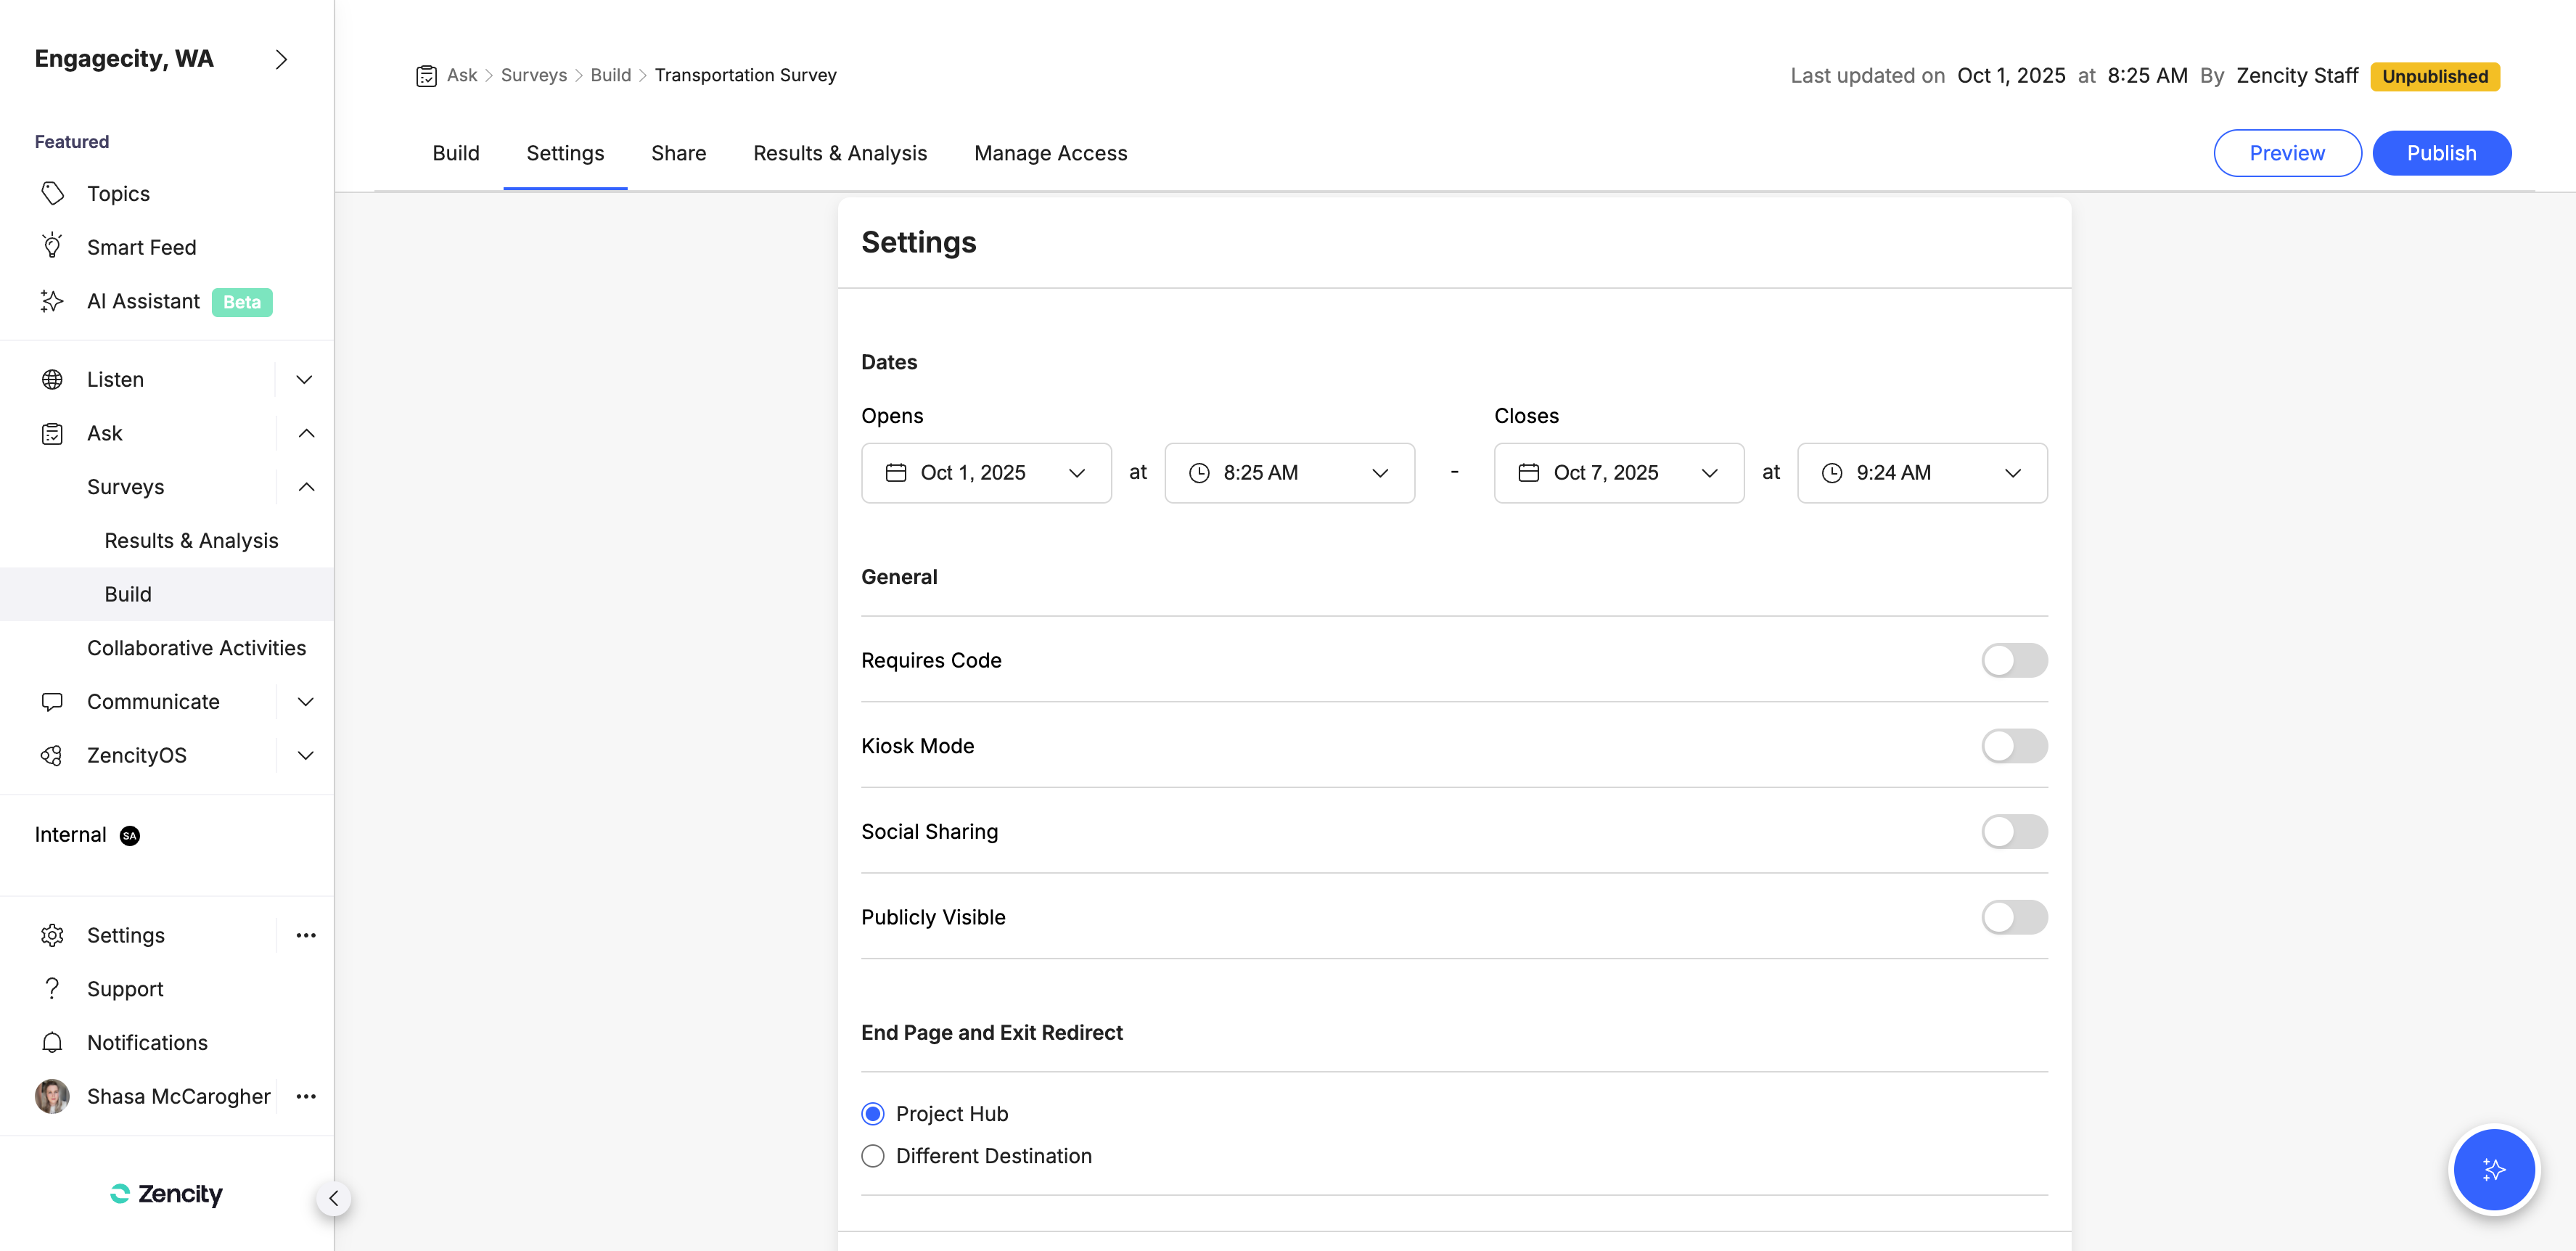Enable the Kiosk Mode toggle
This screenshot has height=1251, width=2576.
[2014, 746]
